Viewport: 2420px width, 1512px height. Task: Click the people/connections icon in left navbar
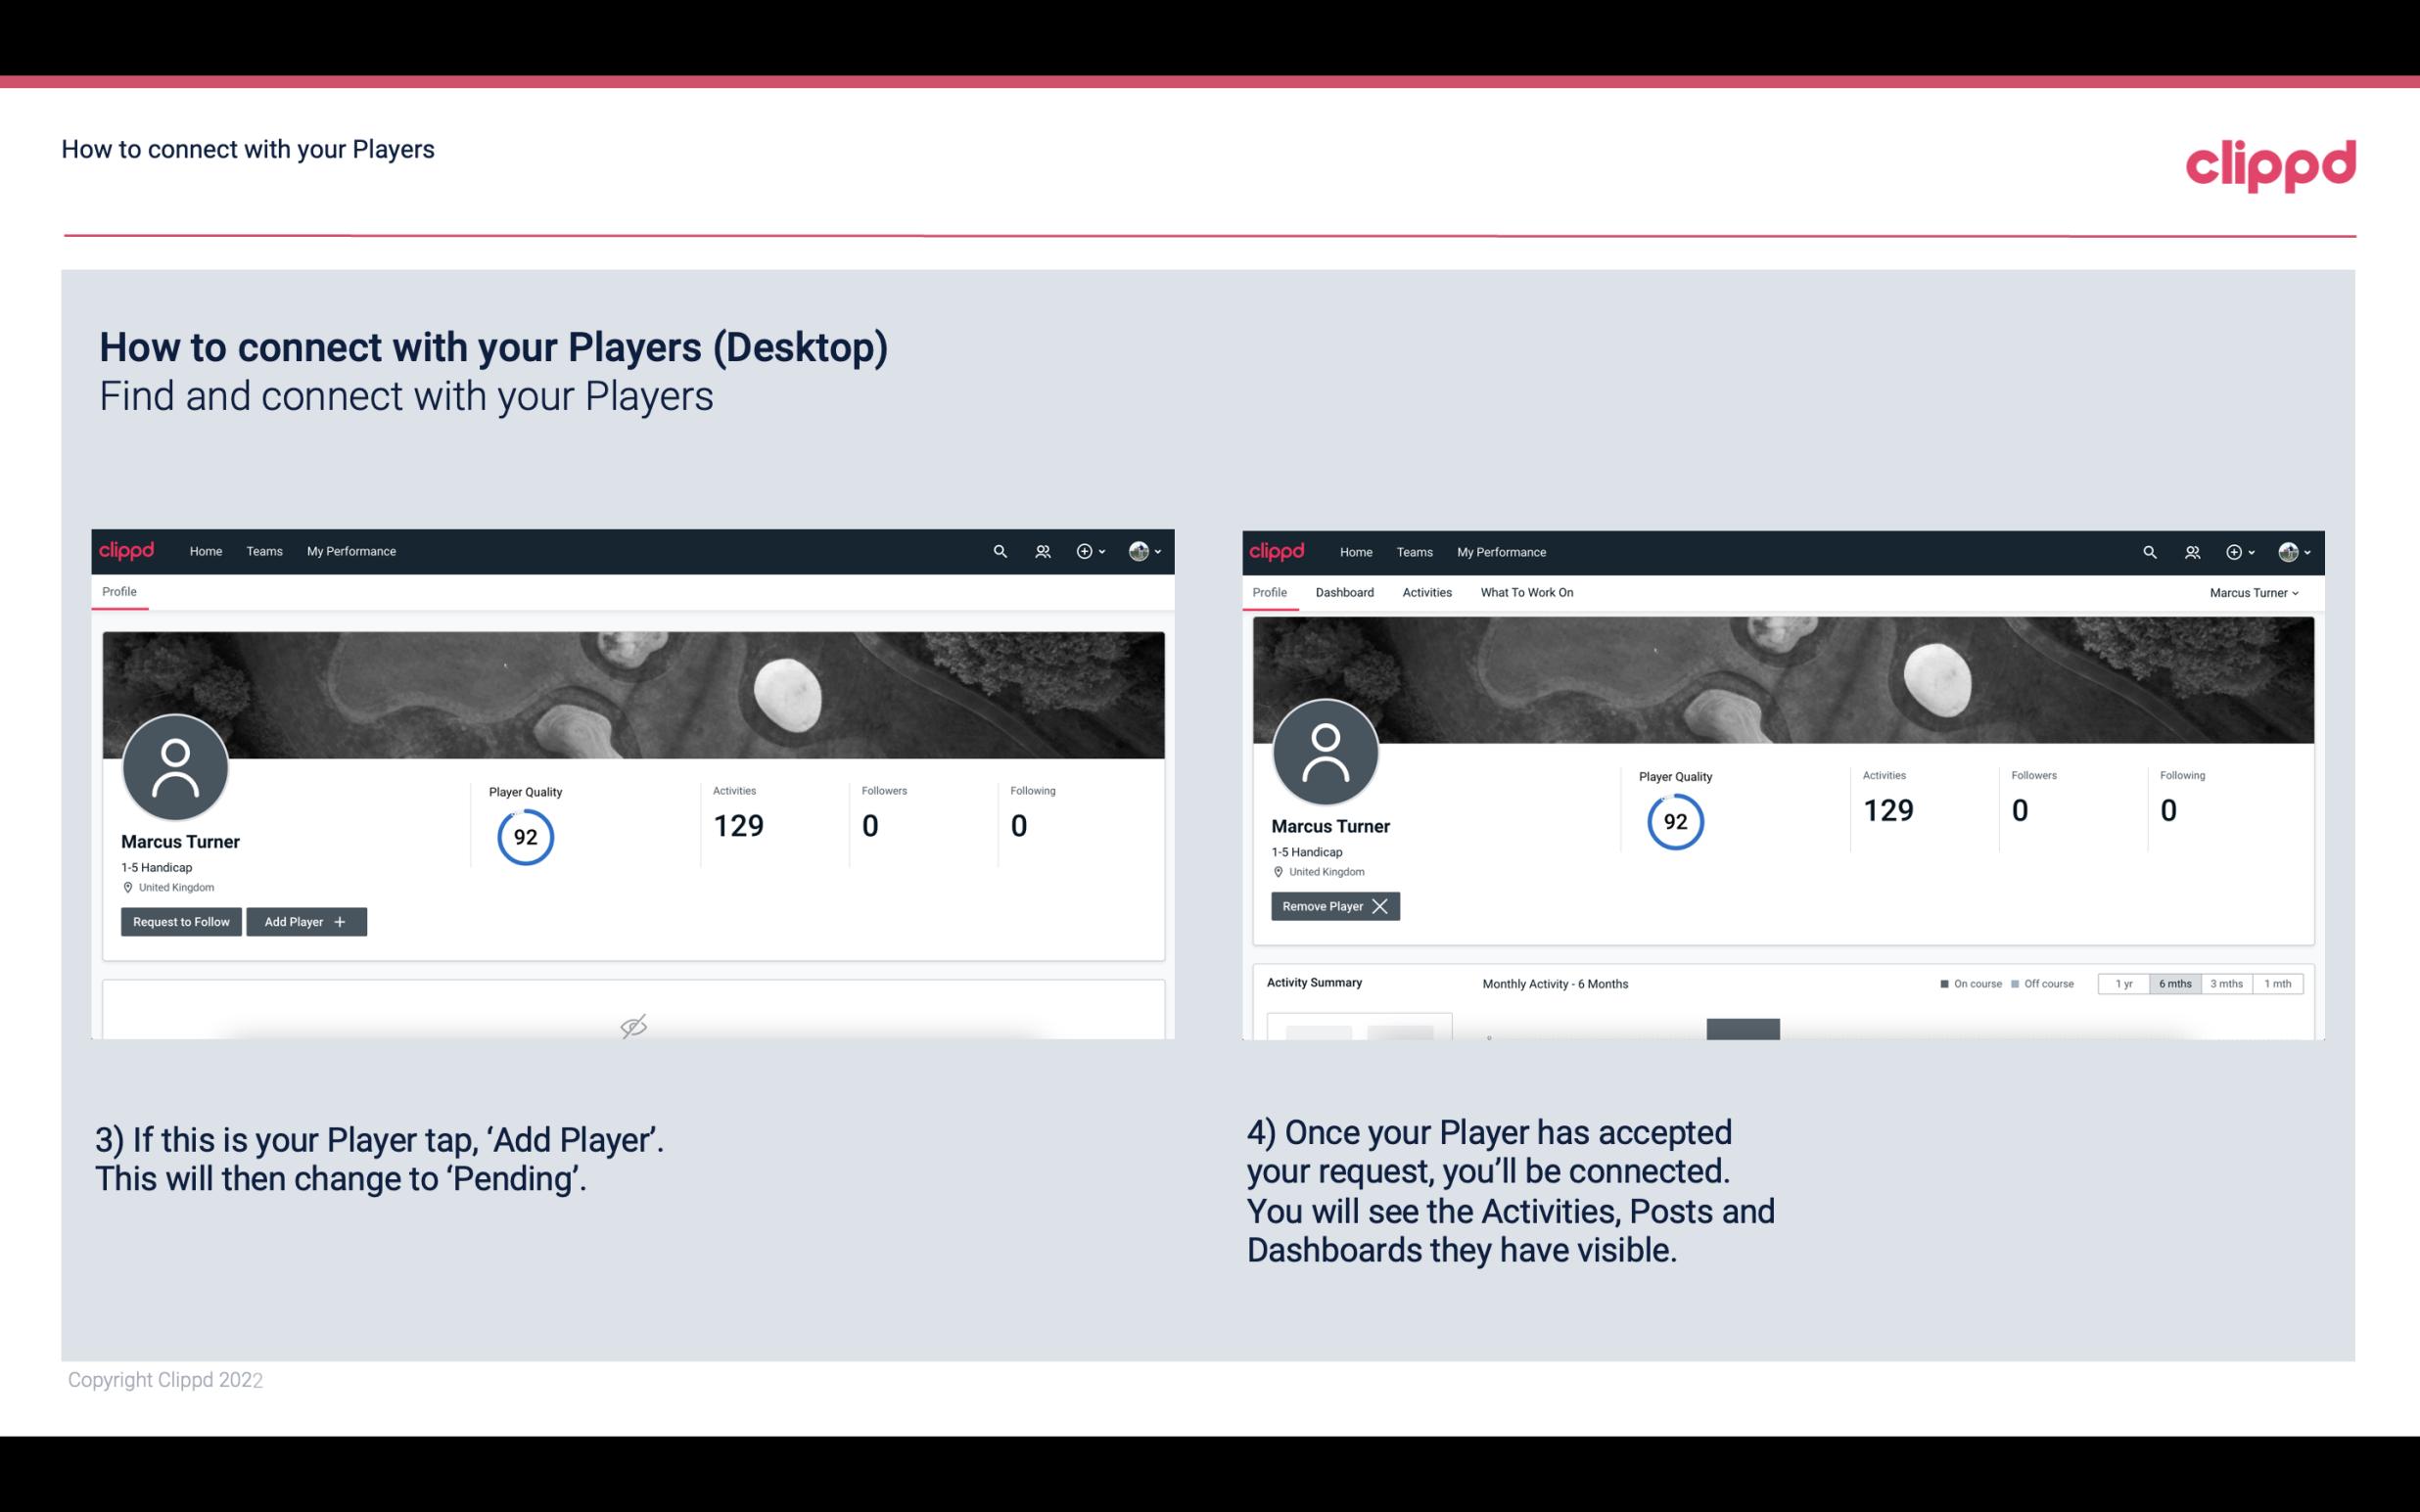click(x=1040, y=552)
